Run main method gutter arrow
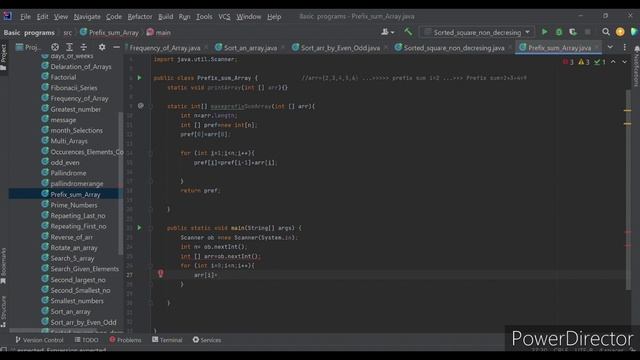 139,228
